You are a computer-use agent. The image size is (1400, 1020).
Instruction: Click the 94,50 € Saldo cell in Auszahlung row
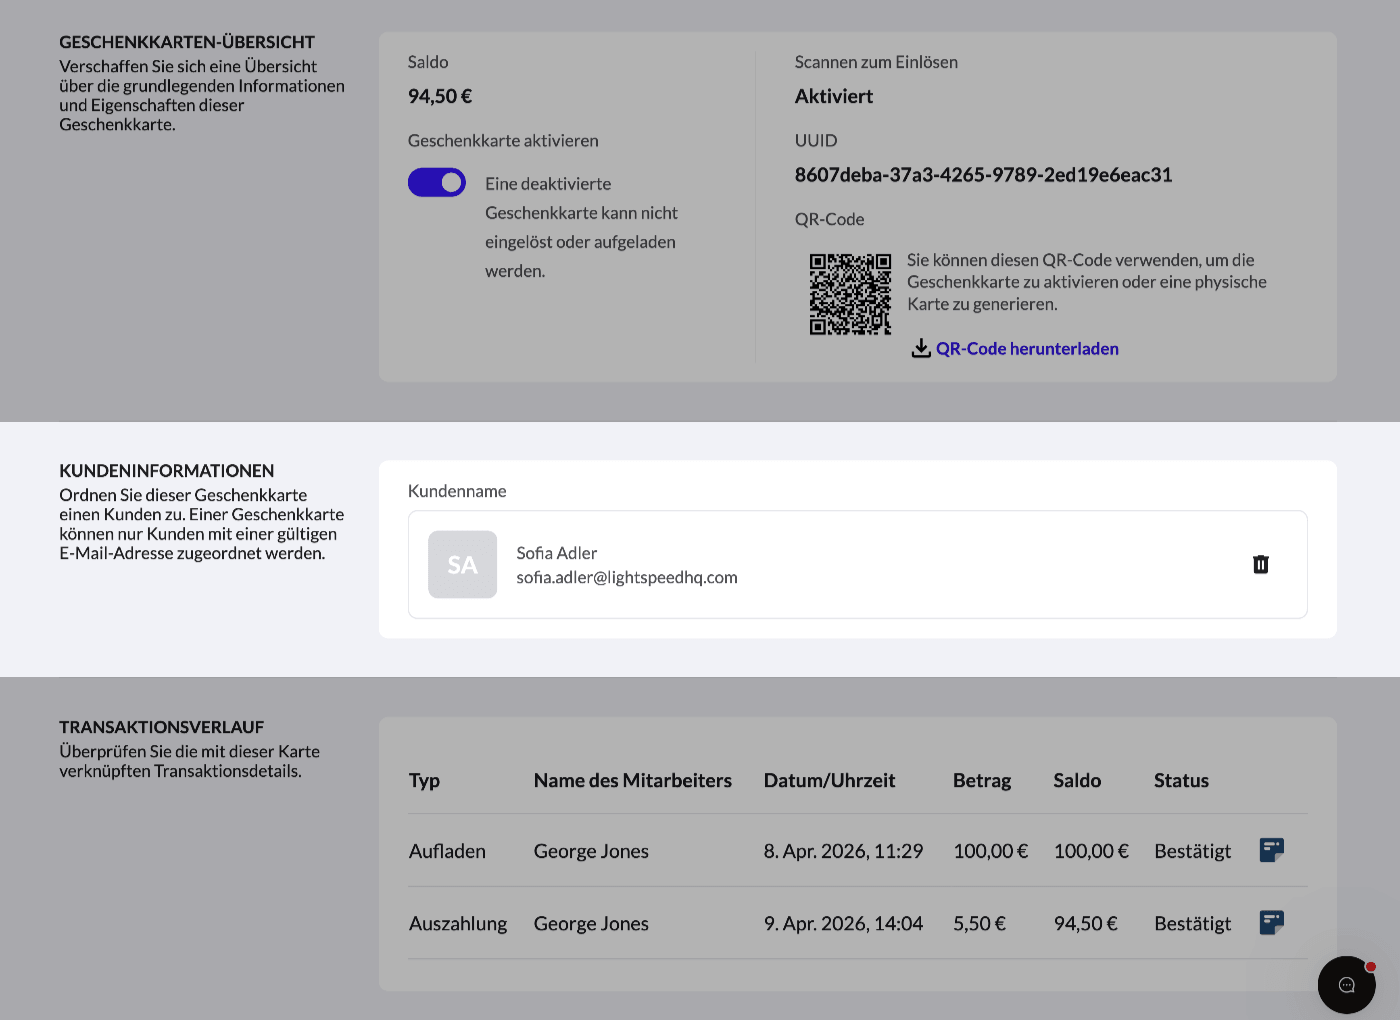1085,923
